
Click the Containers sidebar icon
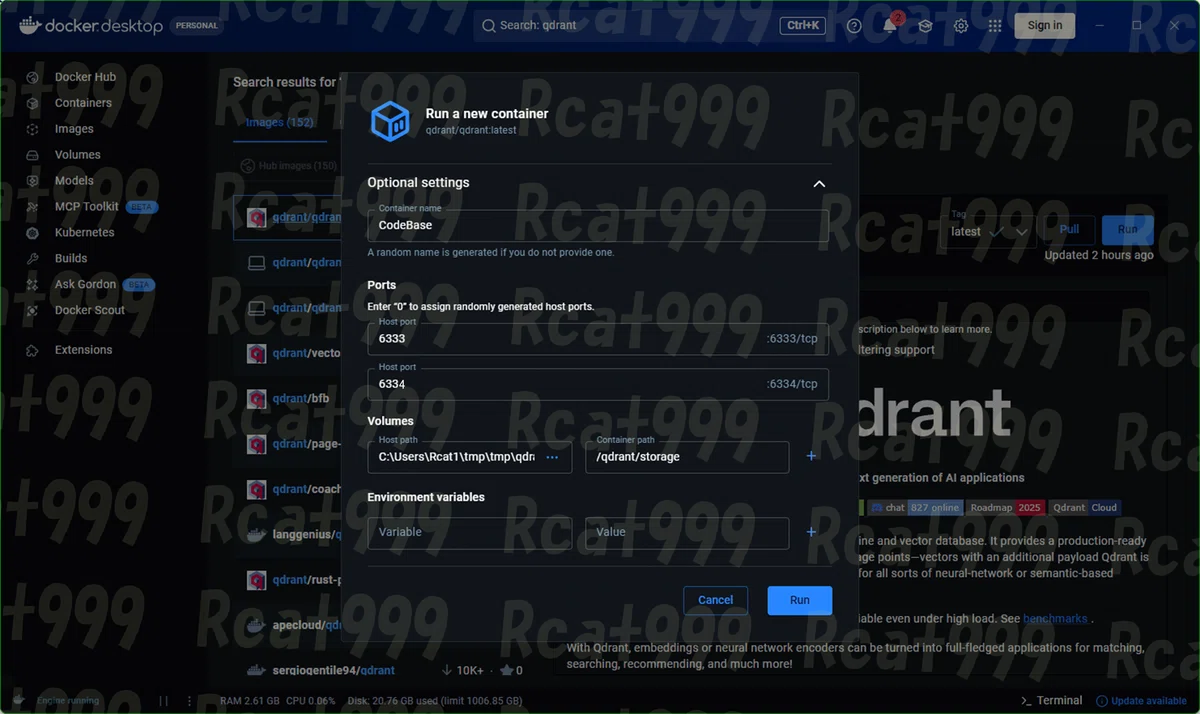tap(33, 103)
